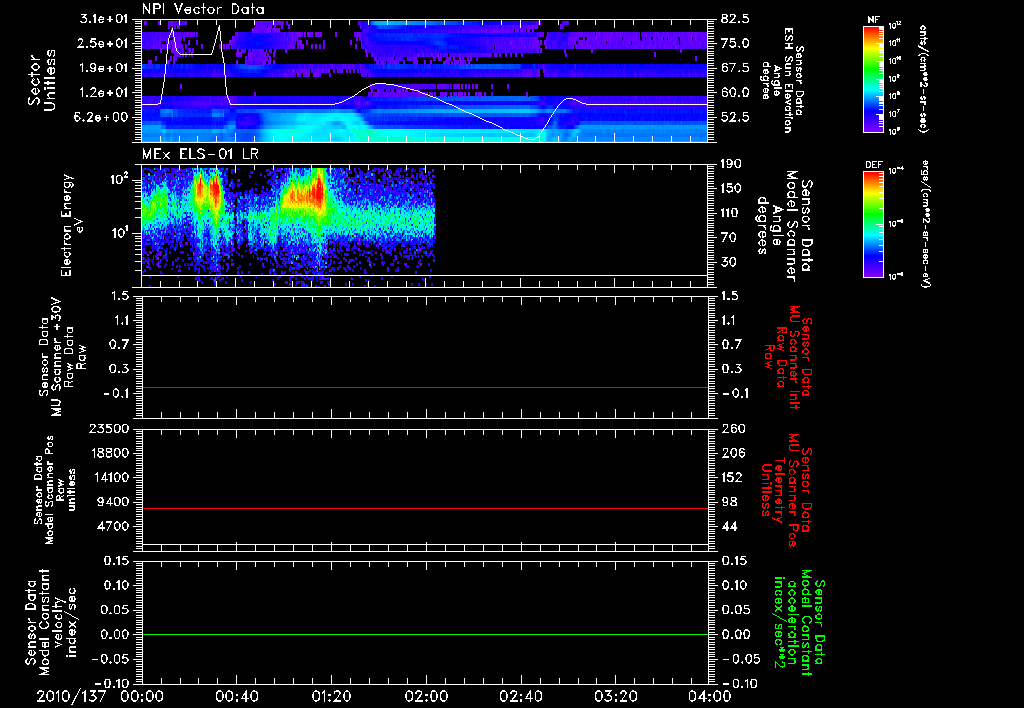Click the 60.0 sun elevation tick value
This screenshot has height=708, width=1024.
[x=735, y=93]
